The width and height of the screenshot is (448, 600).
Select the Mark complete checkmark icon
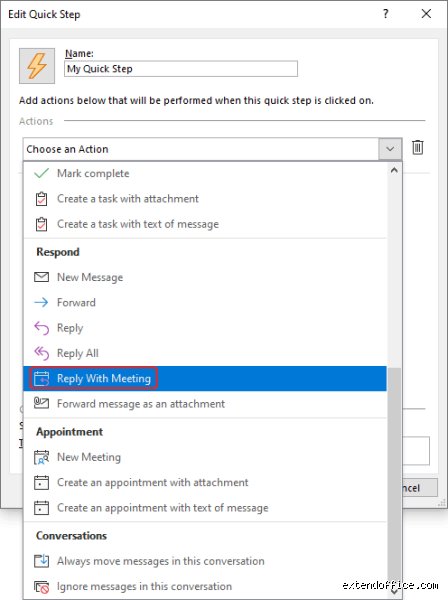(41, 173)
